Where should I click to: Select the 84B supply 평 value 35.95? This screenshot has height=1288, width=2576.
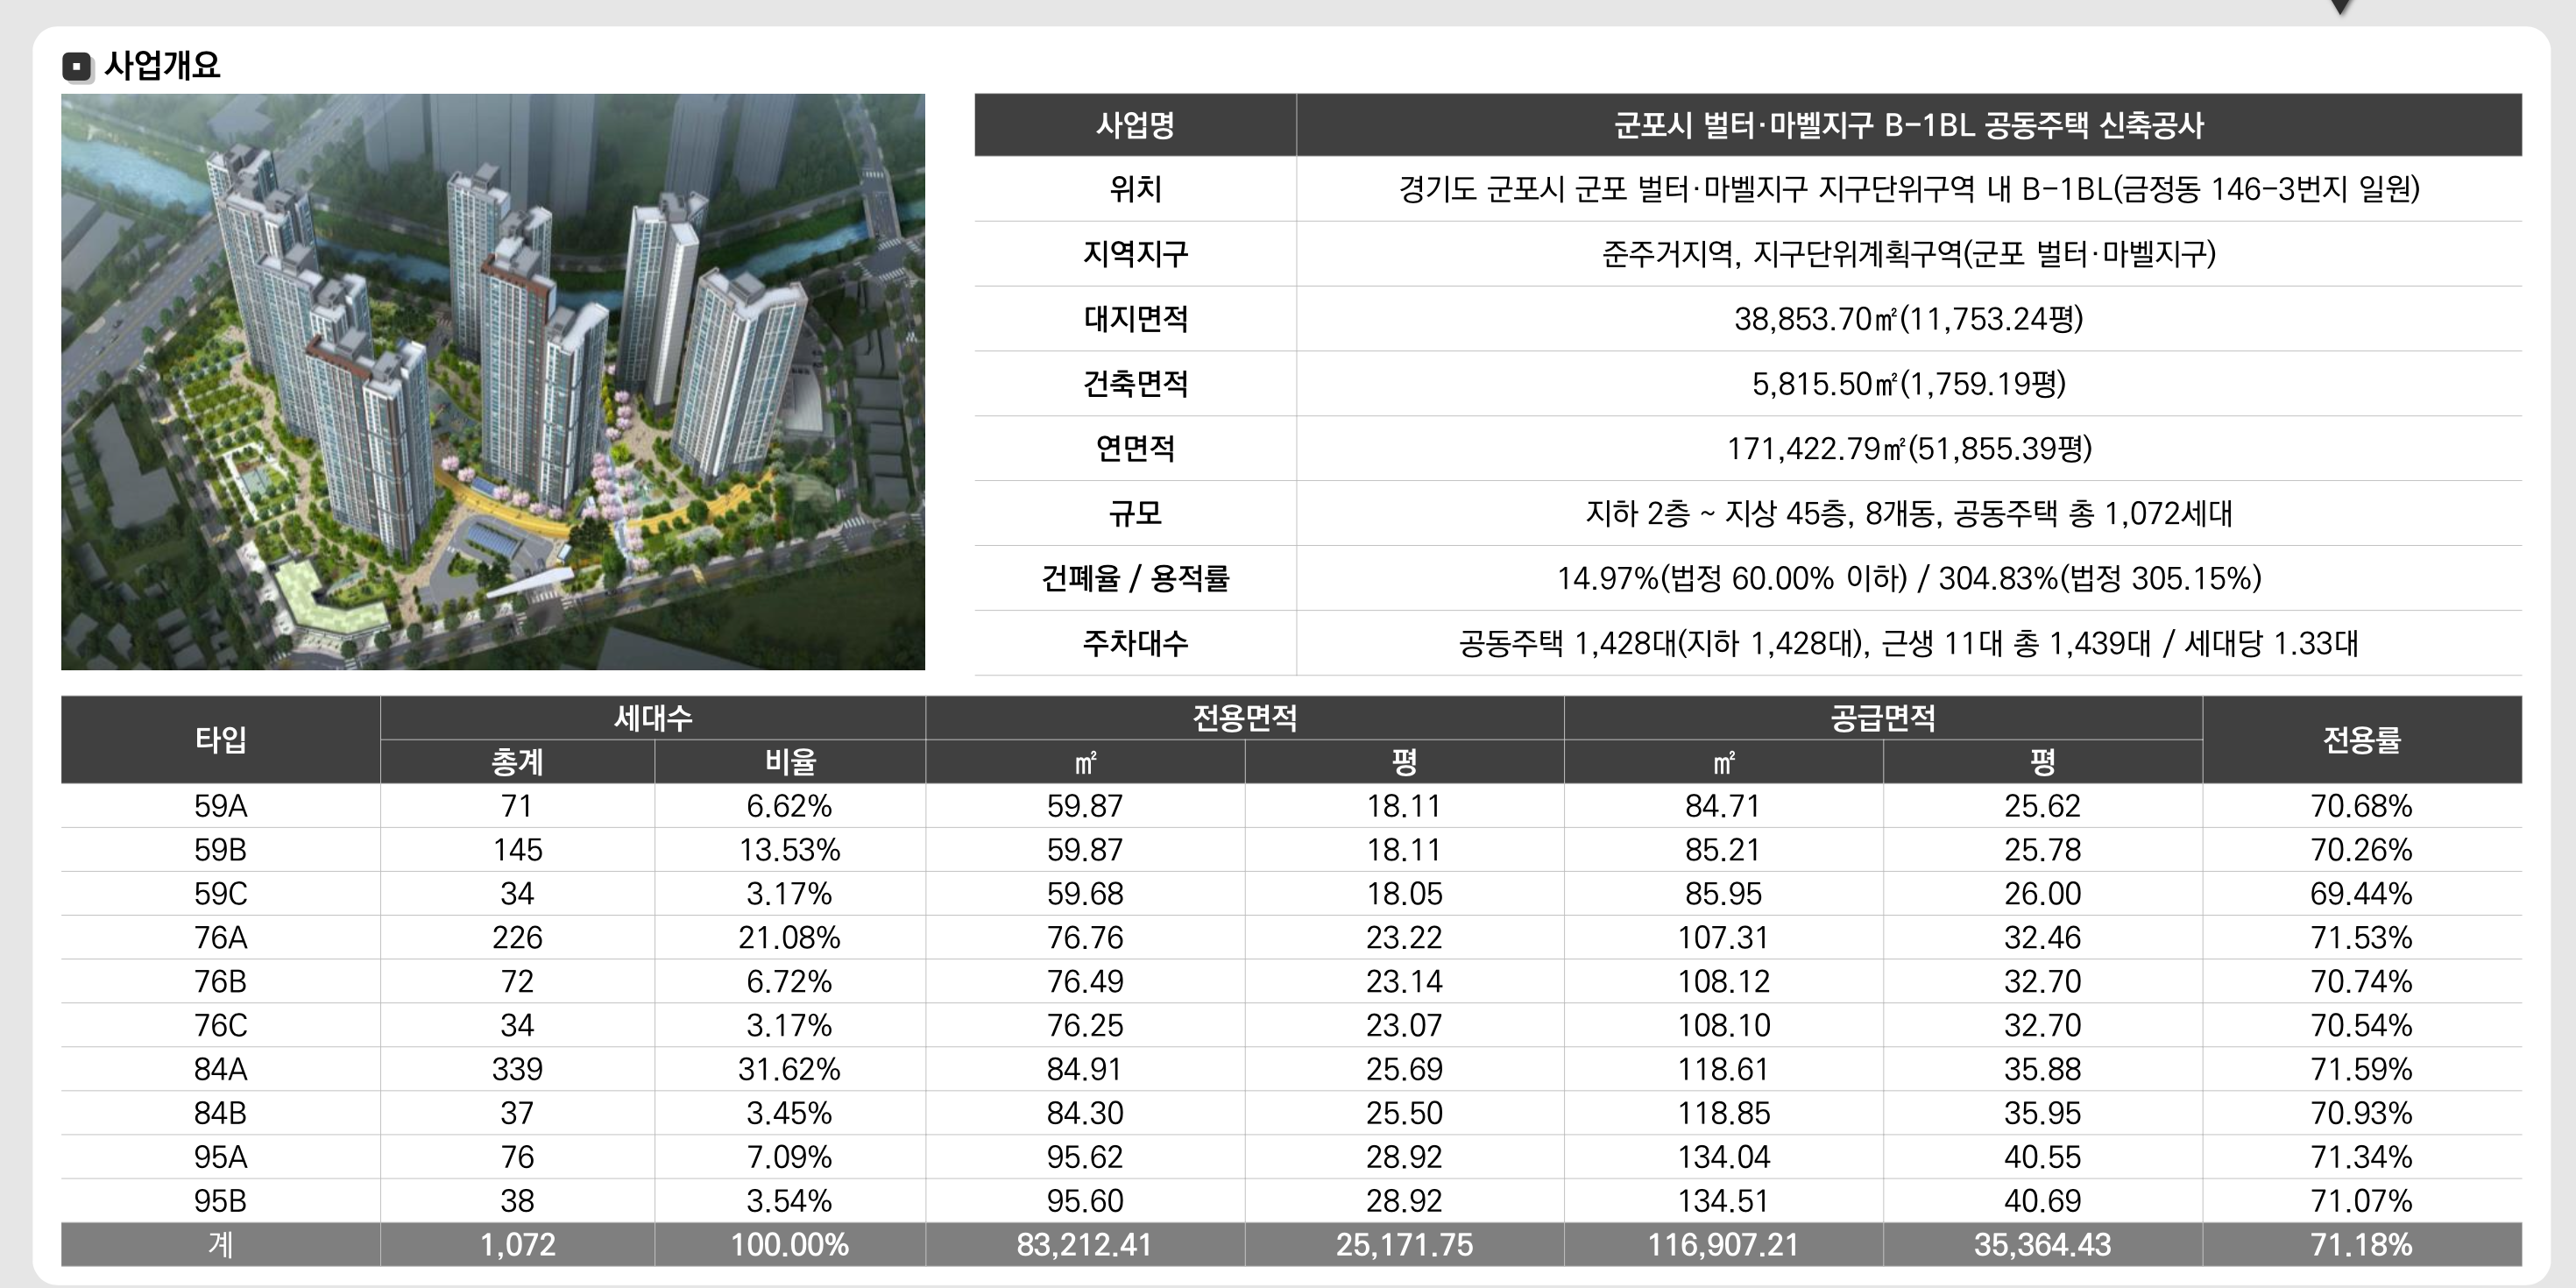coord(2042,1113)
